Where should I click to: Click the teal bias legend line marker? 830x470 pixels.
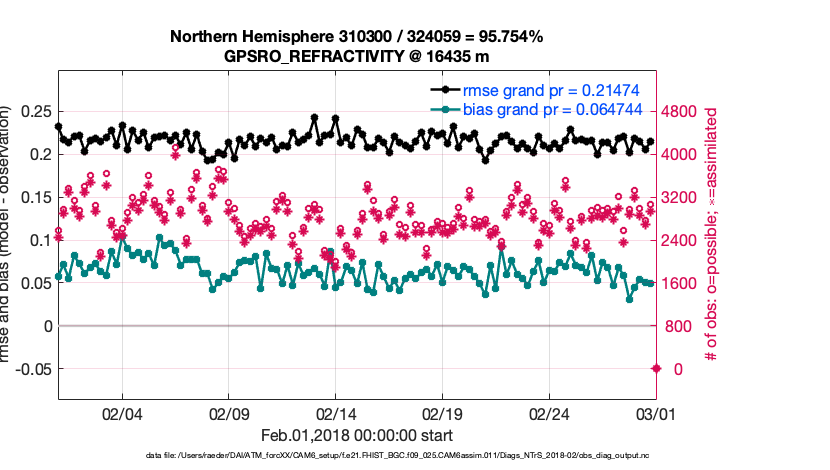(x=443, y=109)
